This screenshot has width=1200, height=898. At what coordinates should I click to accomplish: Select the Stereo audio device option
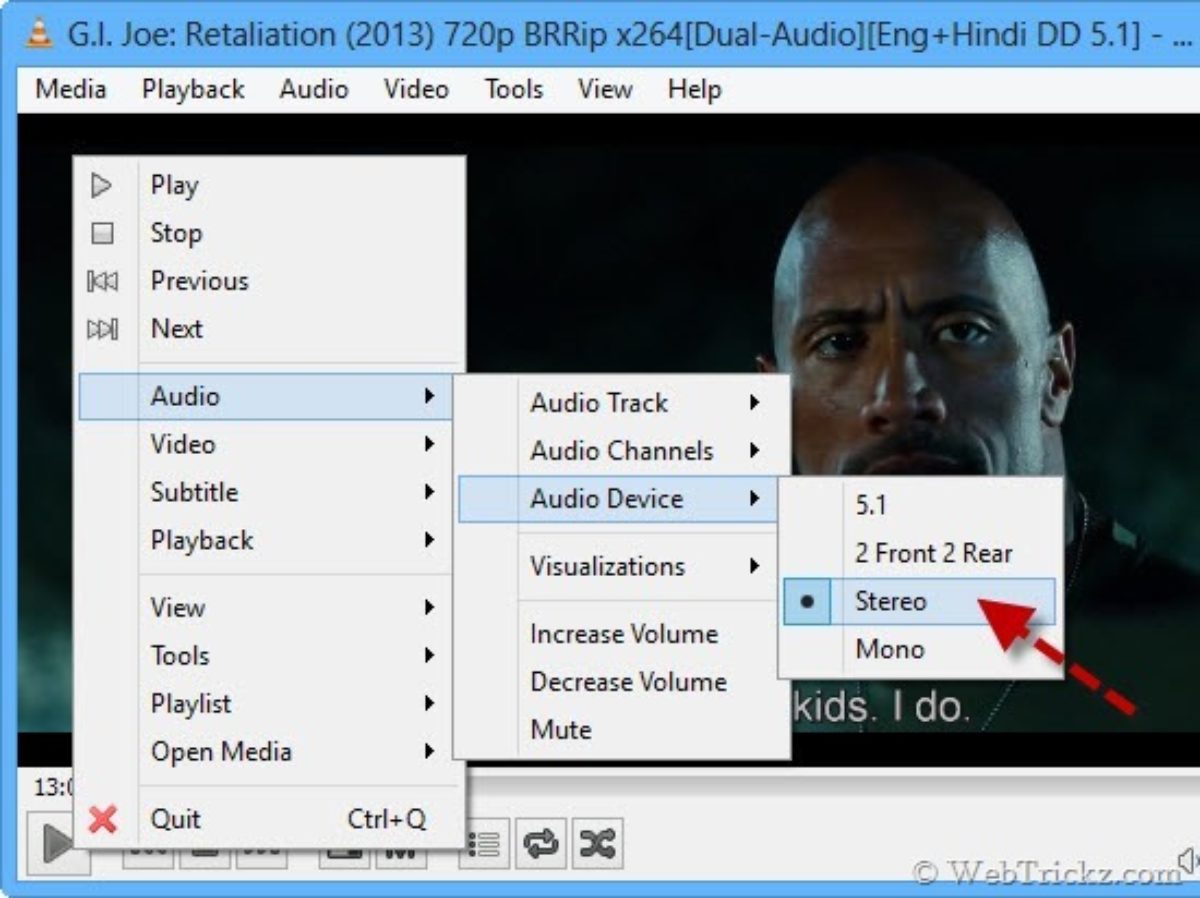919,602
